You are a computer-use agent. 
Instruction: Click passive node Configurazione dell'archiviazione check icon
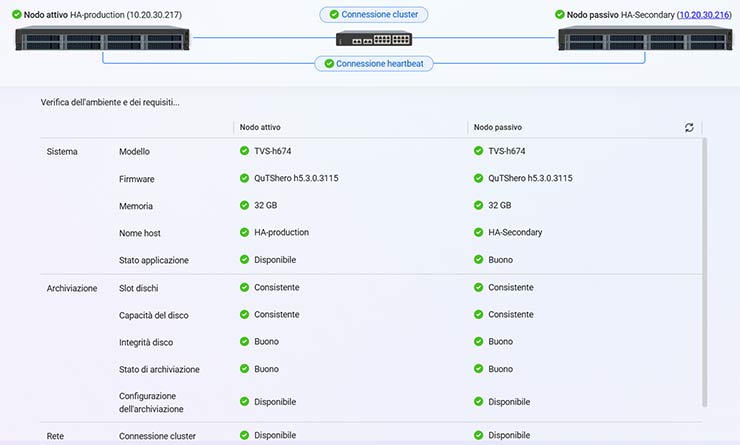tap(479, 402)
